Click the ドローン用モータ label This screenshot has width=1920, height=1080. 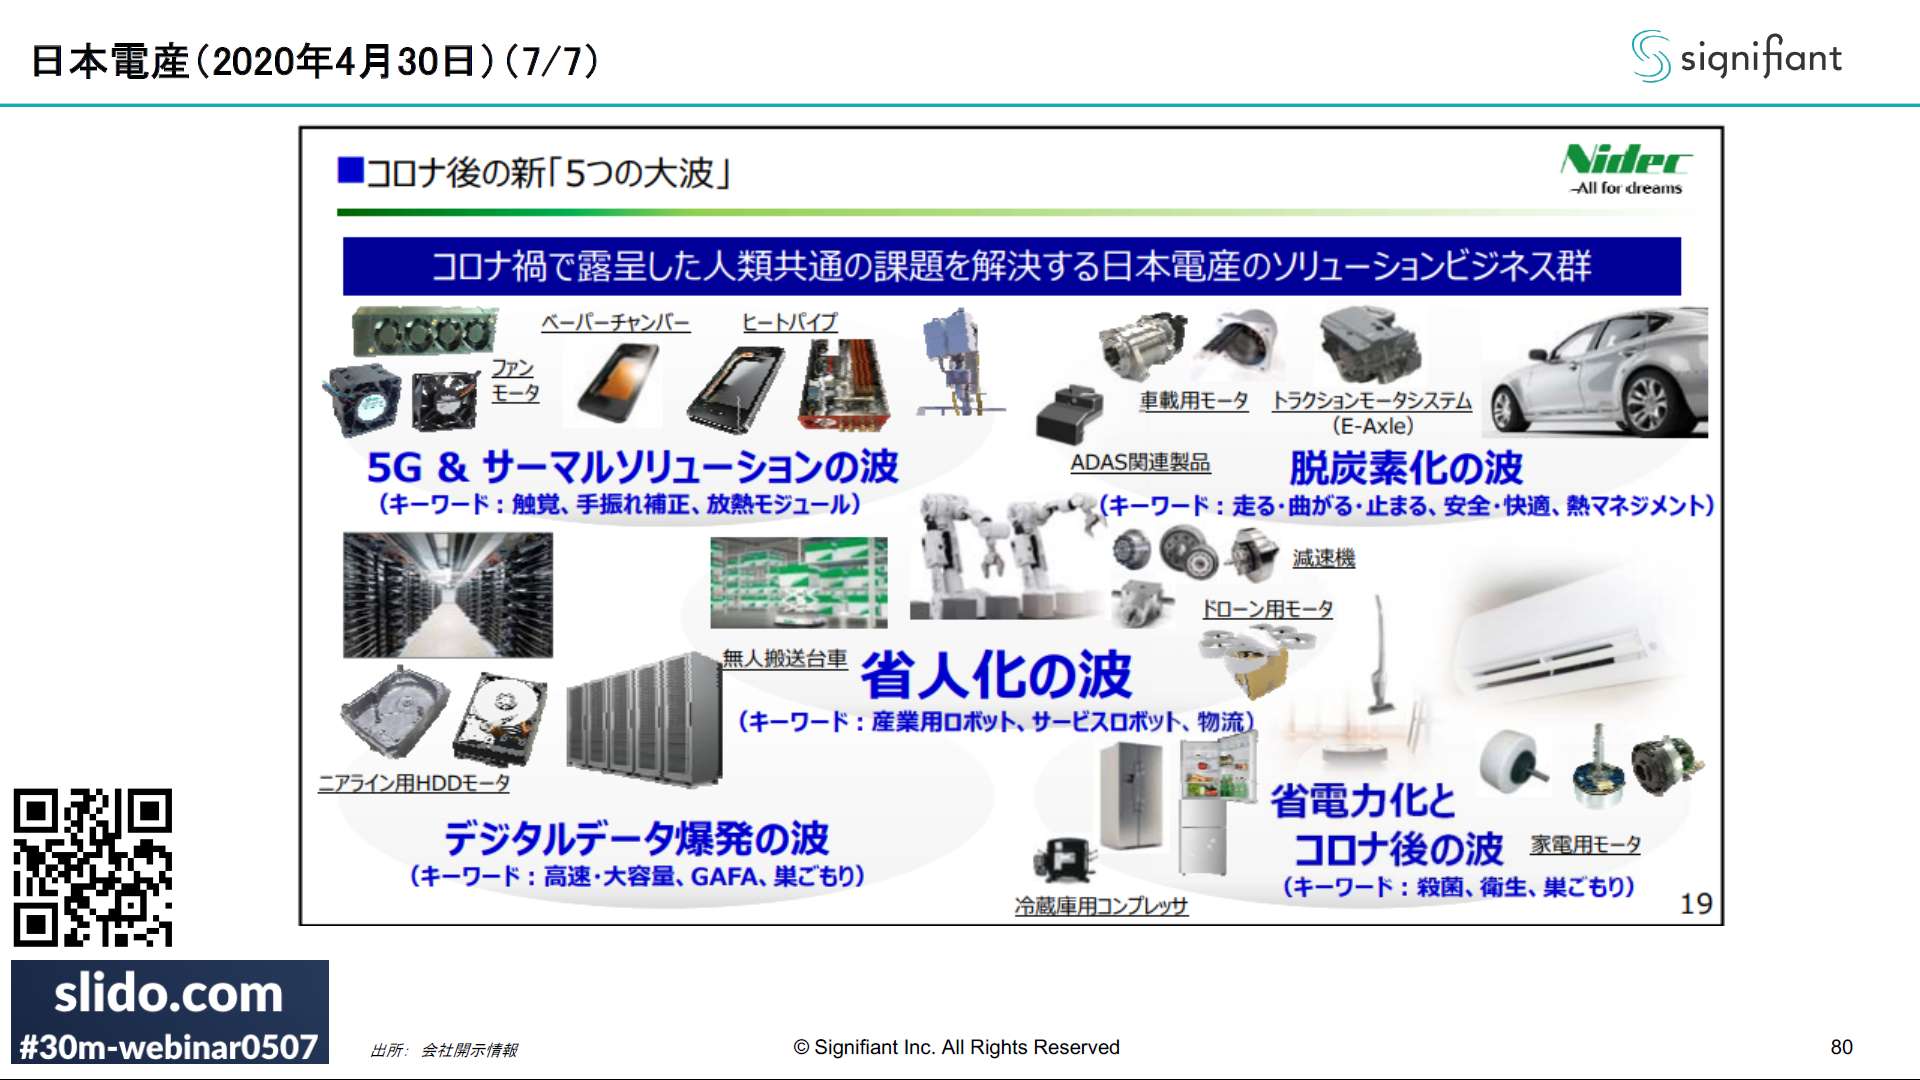pos(1266,609)
